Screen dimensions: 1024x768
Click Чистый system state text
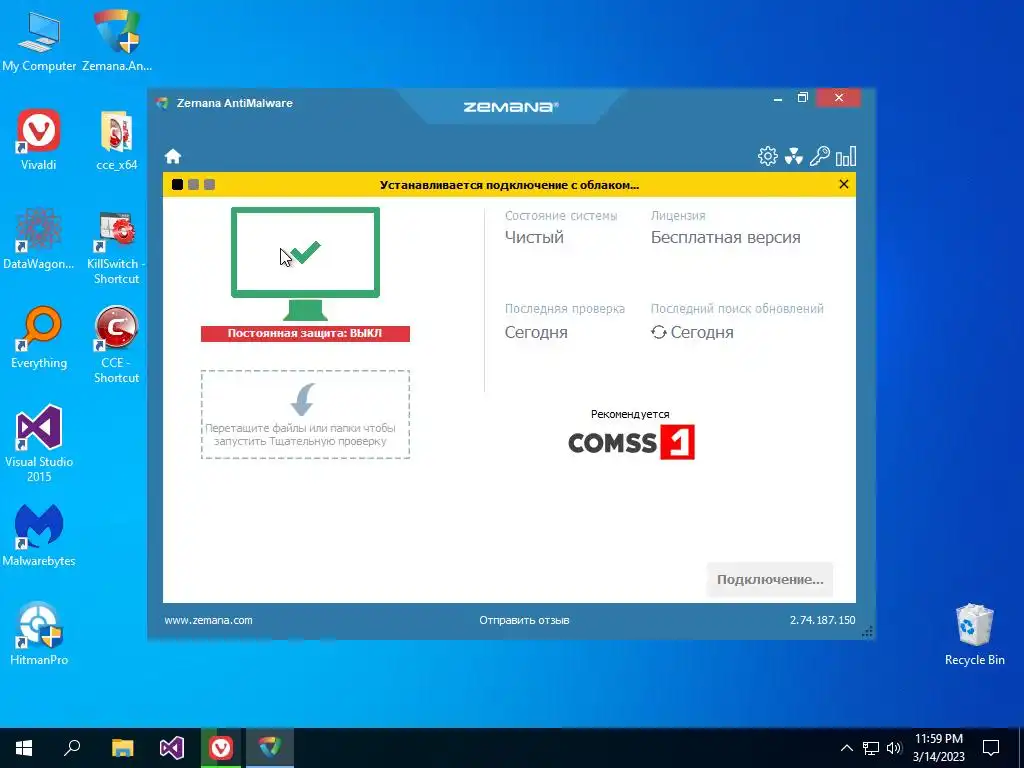534,237
